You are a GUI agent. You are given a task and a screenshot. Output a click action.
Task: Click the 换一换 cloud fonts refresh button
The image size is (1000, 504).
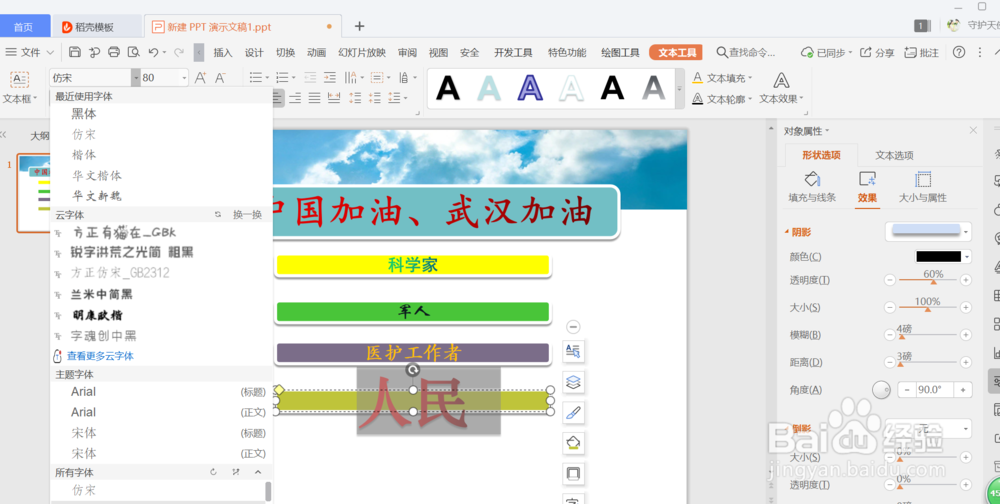(247, 215)
